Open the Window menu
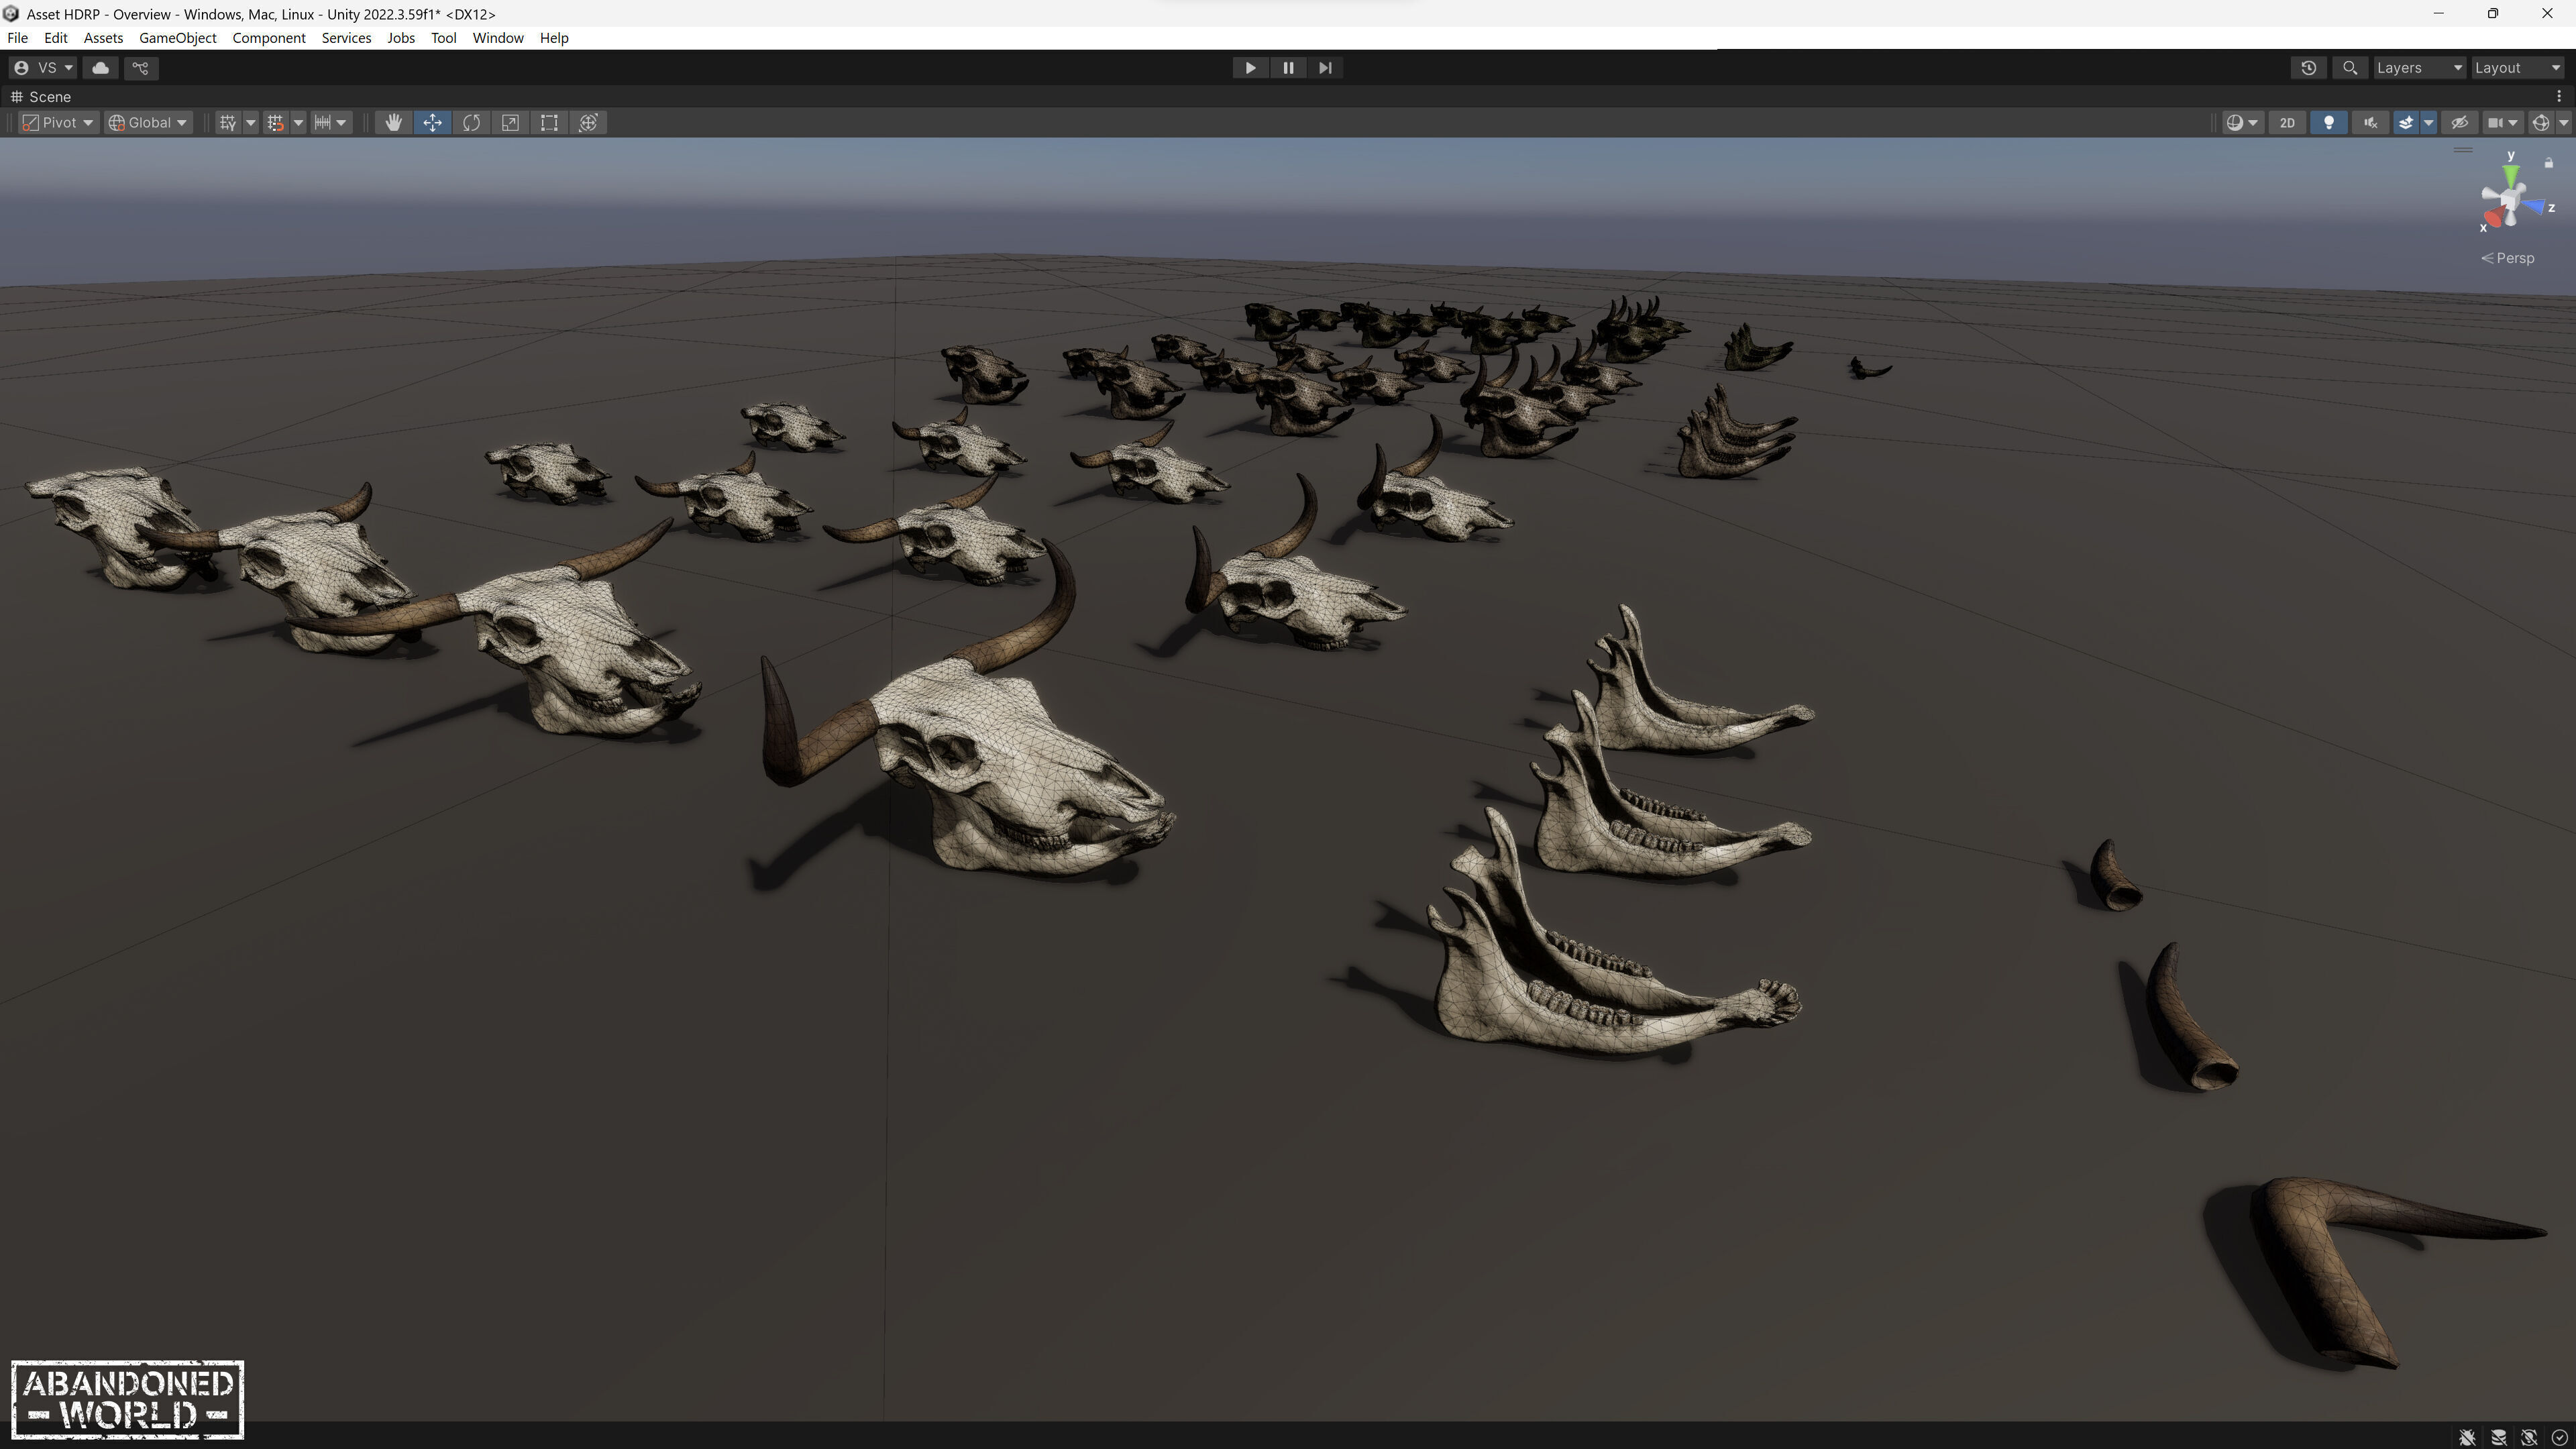The height and width of the screenshot is (1449, 2576). click(x=498, y=38)
